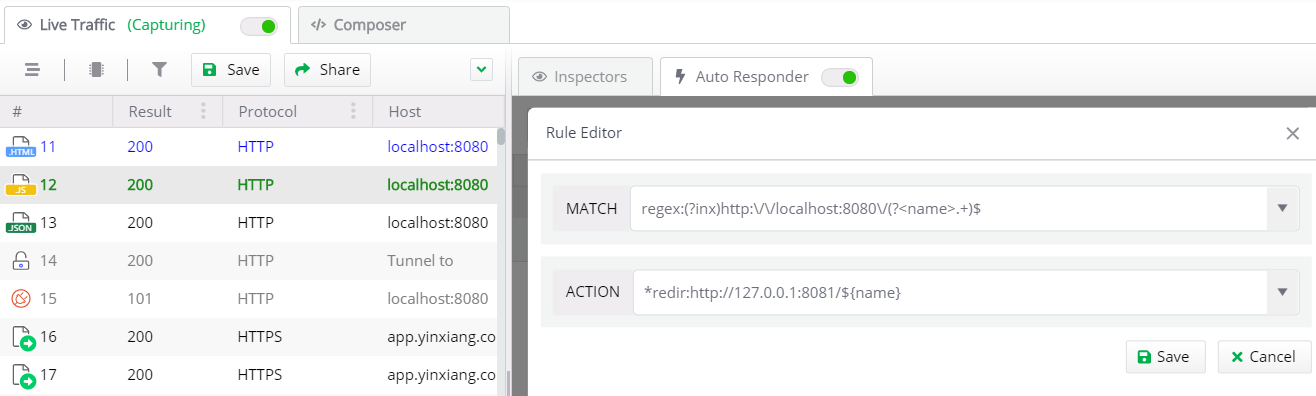Viewport: 1316px width, 396px height.
Task: Save the rule in Rule Editor
Action: (x=1165, y=357)
